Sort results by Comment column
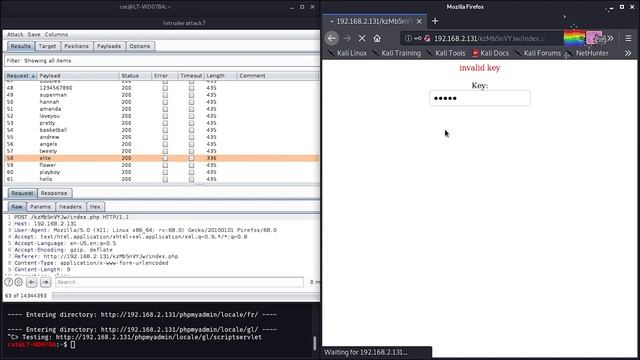640x360 pixels. click(278, 76)
